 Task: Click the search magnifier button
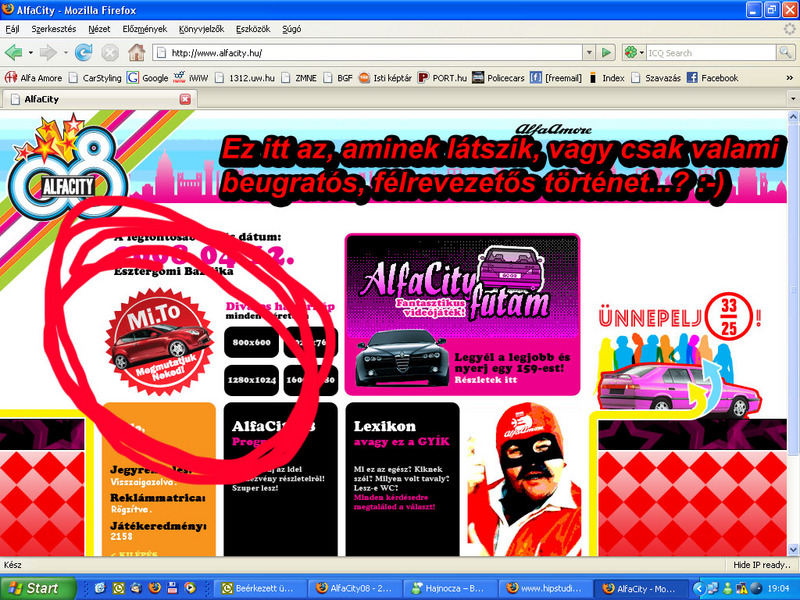[785, 53]
